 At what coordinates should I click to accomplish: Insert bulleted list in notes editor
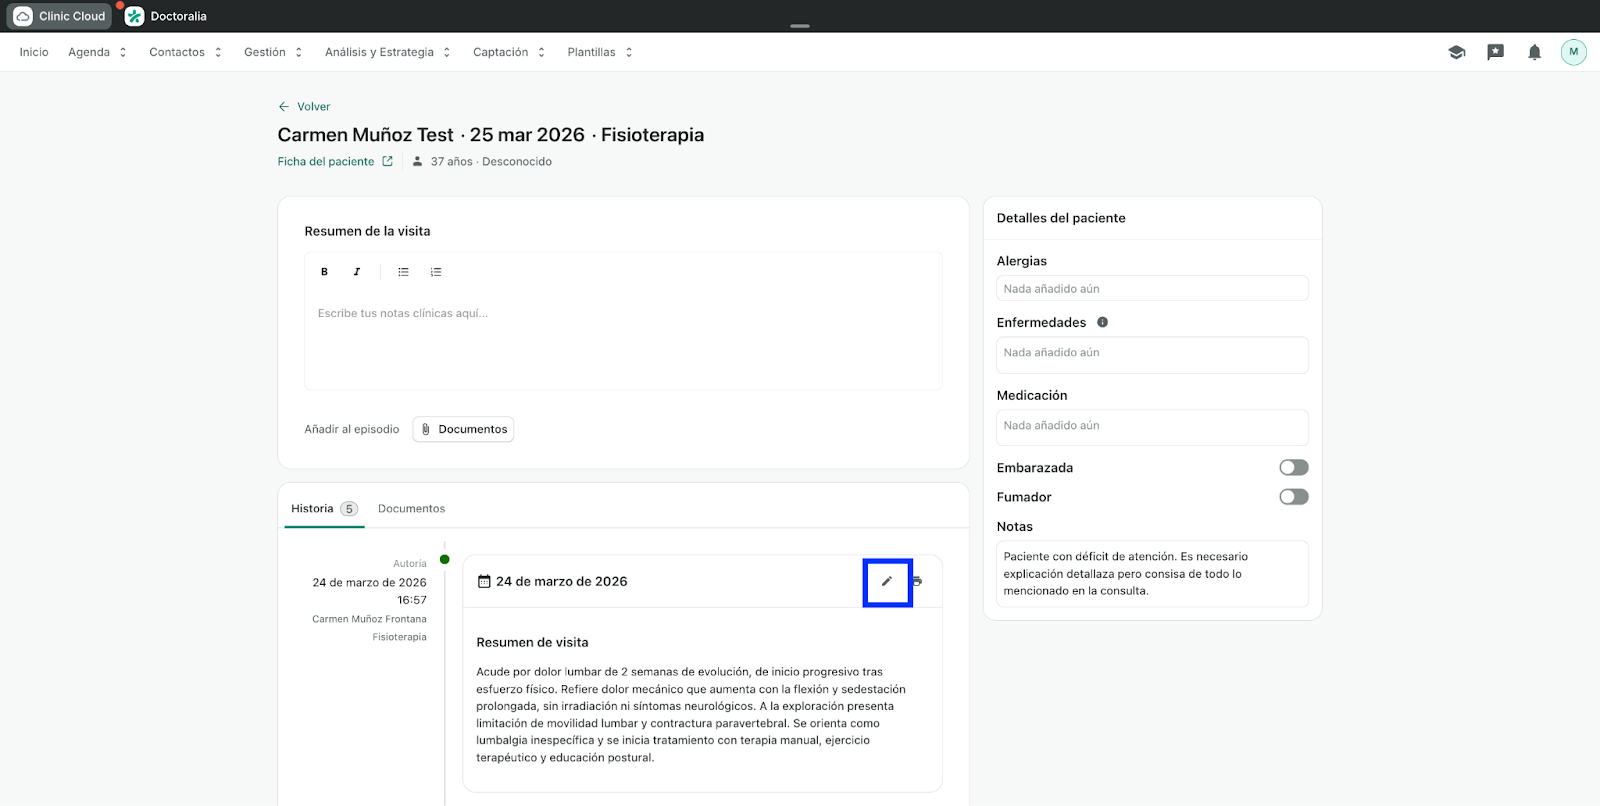tap(403, 272)
